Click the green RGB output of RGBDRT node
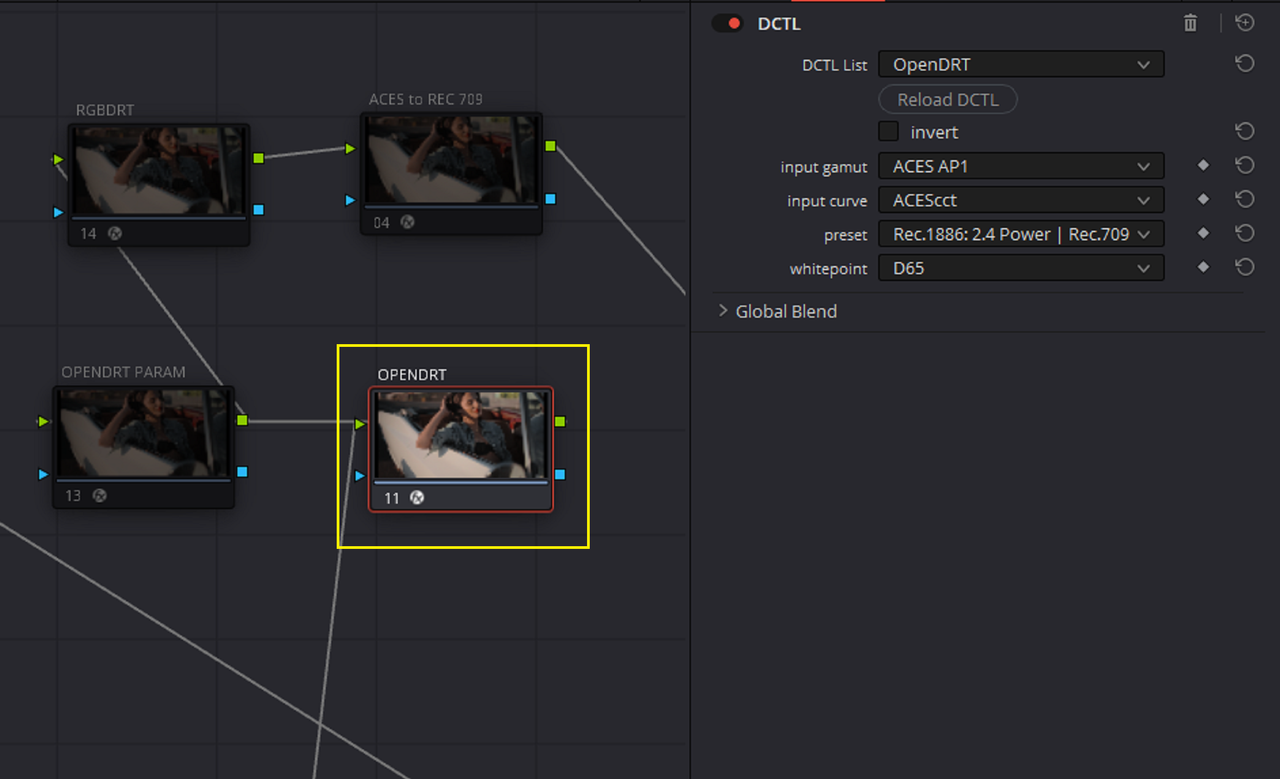Screen dimensions: 1280x779 pos(258,158)
